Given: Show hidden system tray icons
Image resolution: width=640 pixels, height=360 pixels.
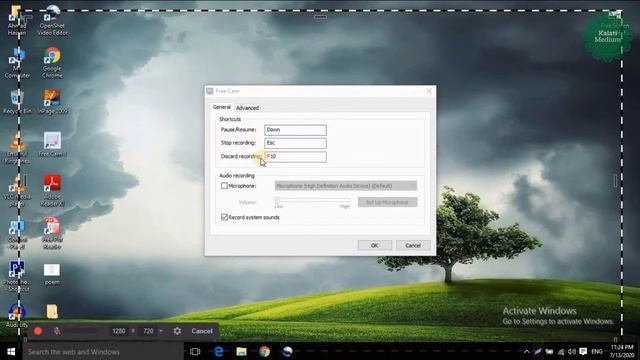Looking at the screenshot, I should click(x=527, y=351).
